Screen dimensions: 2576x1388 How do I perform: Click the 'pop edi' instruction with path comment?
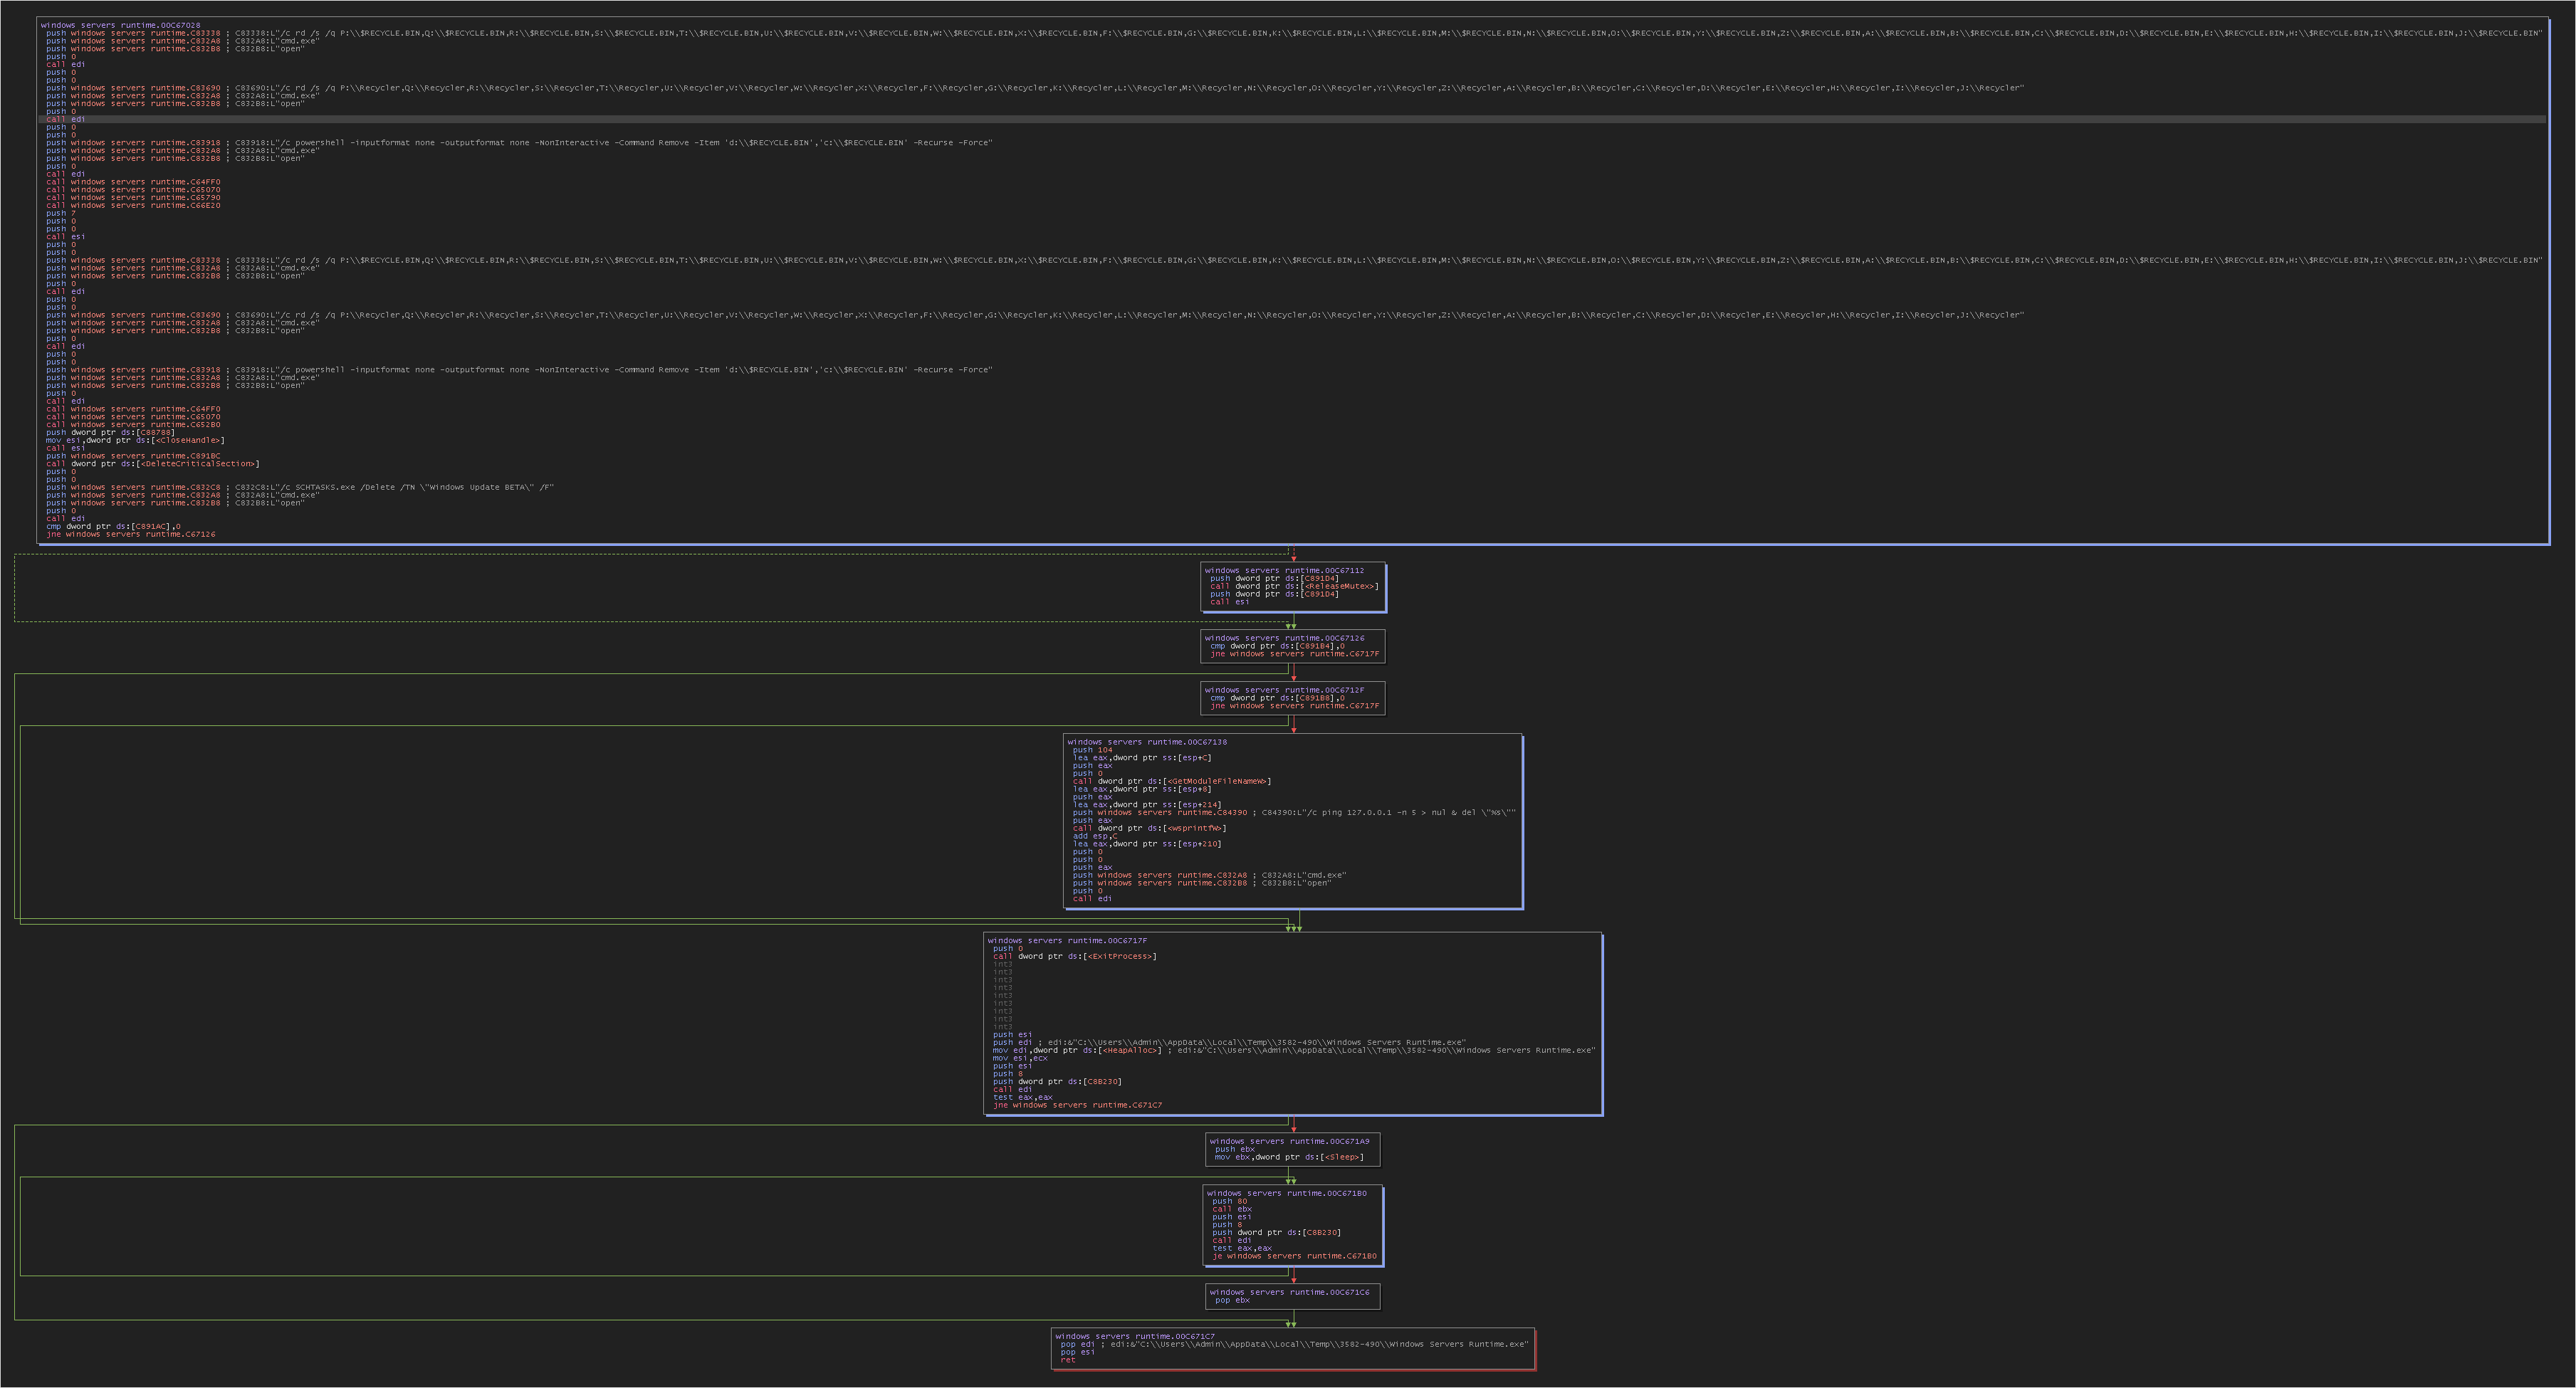click(1294, 1344)
